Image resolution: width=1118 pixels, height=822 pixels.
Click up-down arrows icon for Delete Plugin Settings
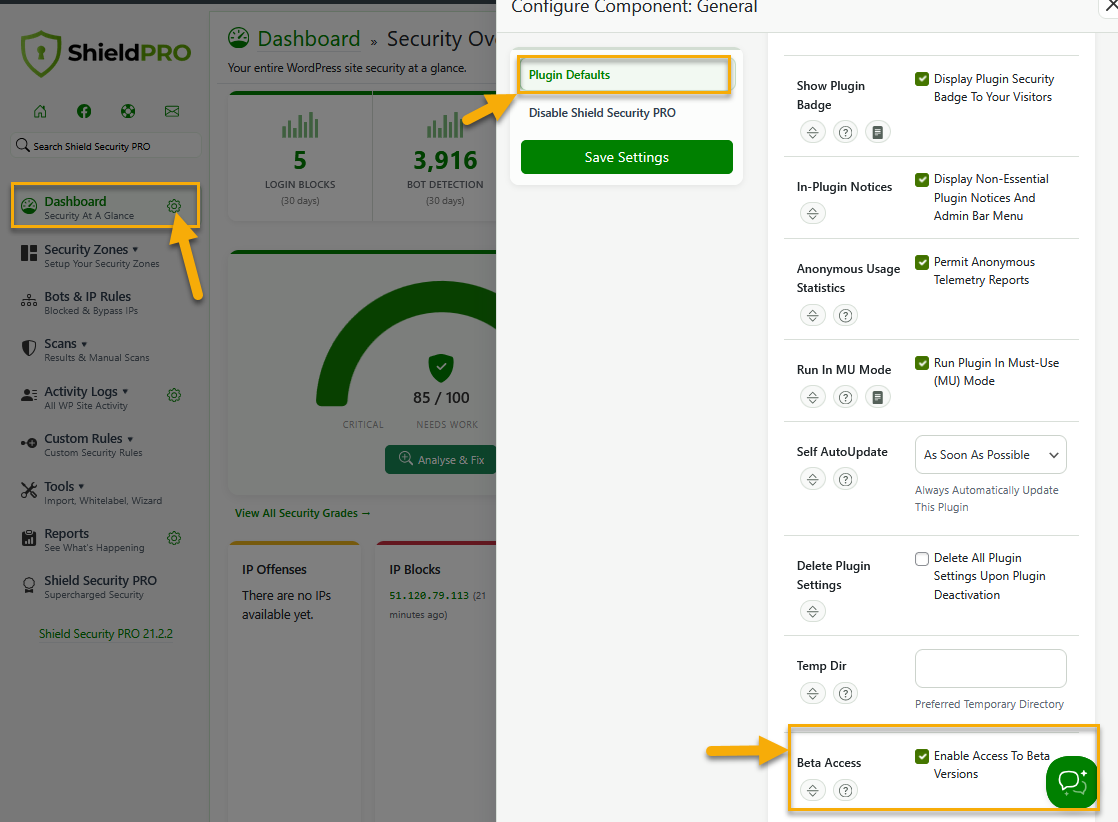[813, 611]
